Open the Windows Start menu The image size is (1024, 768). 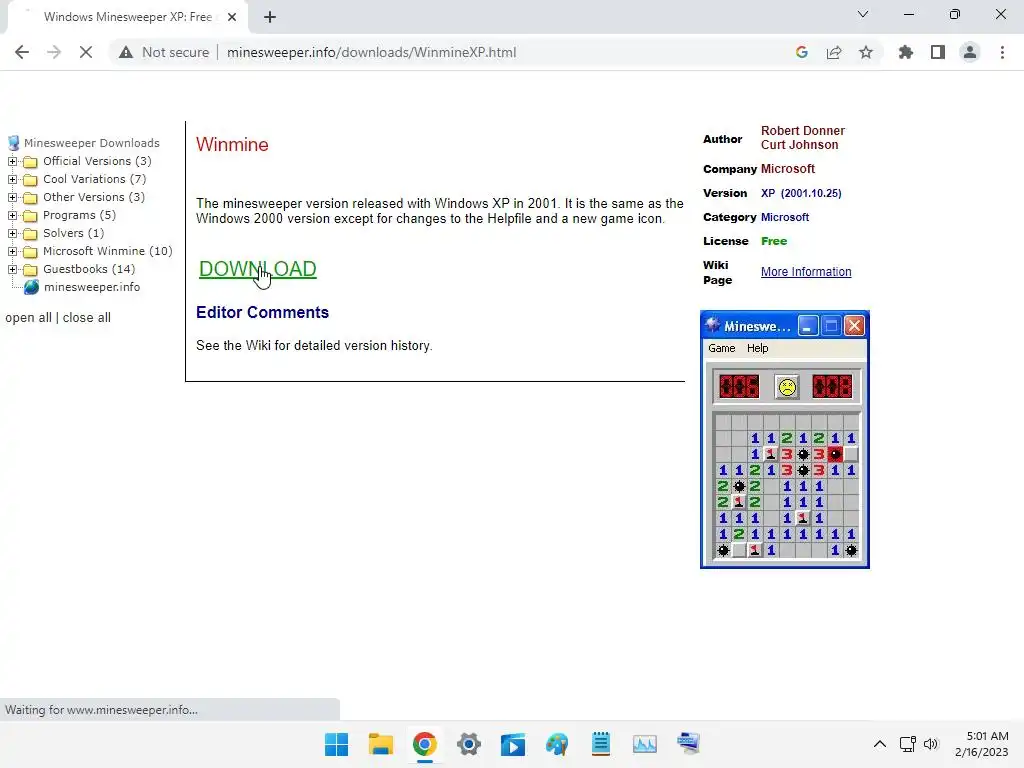[x=336, y=744]
